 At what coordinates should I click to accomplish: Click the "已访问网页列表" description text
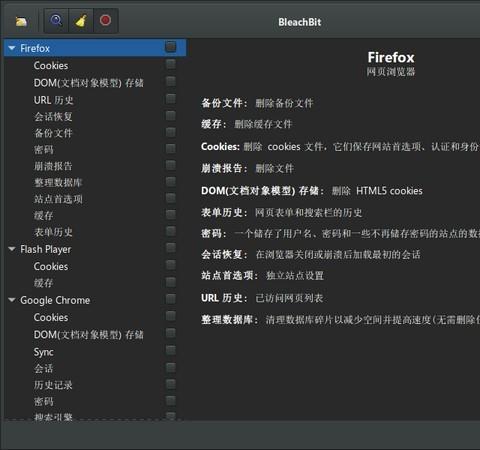[x=289, y=298]
